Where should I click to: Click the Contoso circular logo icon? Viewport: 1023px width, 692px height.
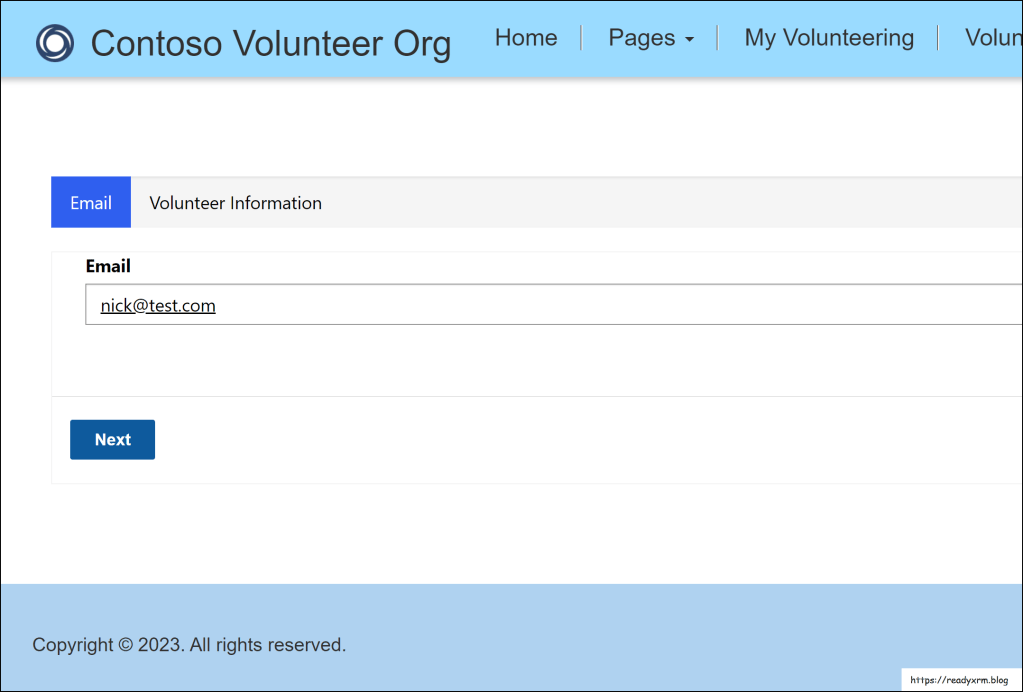[55, 43]
